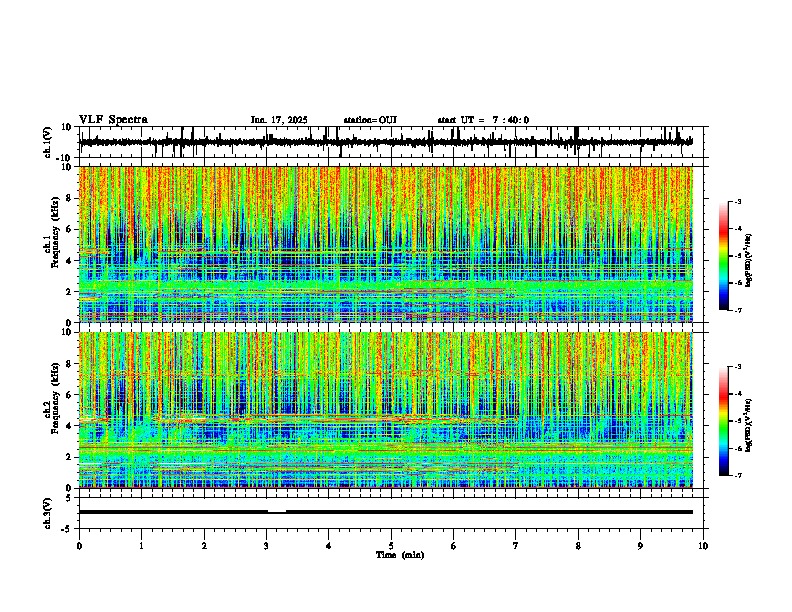This screenshot has height=612, width=792.
Task: Click the '2' tick on the time axis
Action: coord(204,546)
